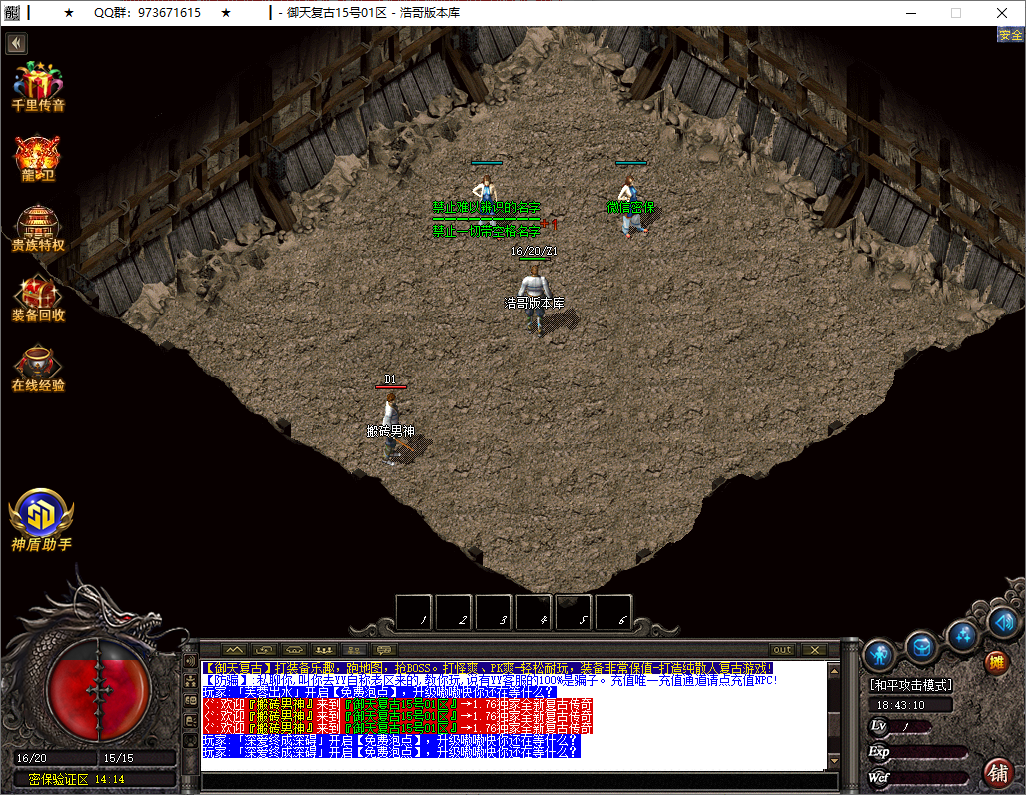Click the 密保验证区 14:14 map label
Screen dimensions: 1026x795
(x=76, y=779)
